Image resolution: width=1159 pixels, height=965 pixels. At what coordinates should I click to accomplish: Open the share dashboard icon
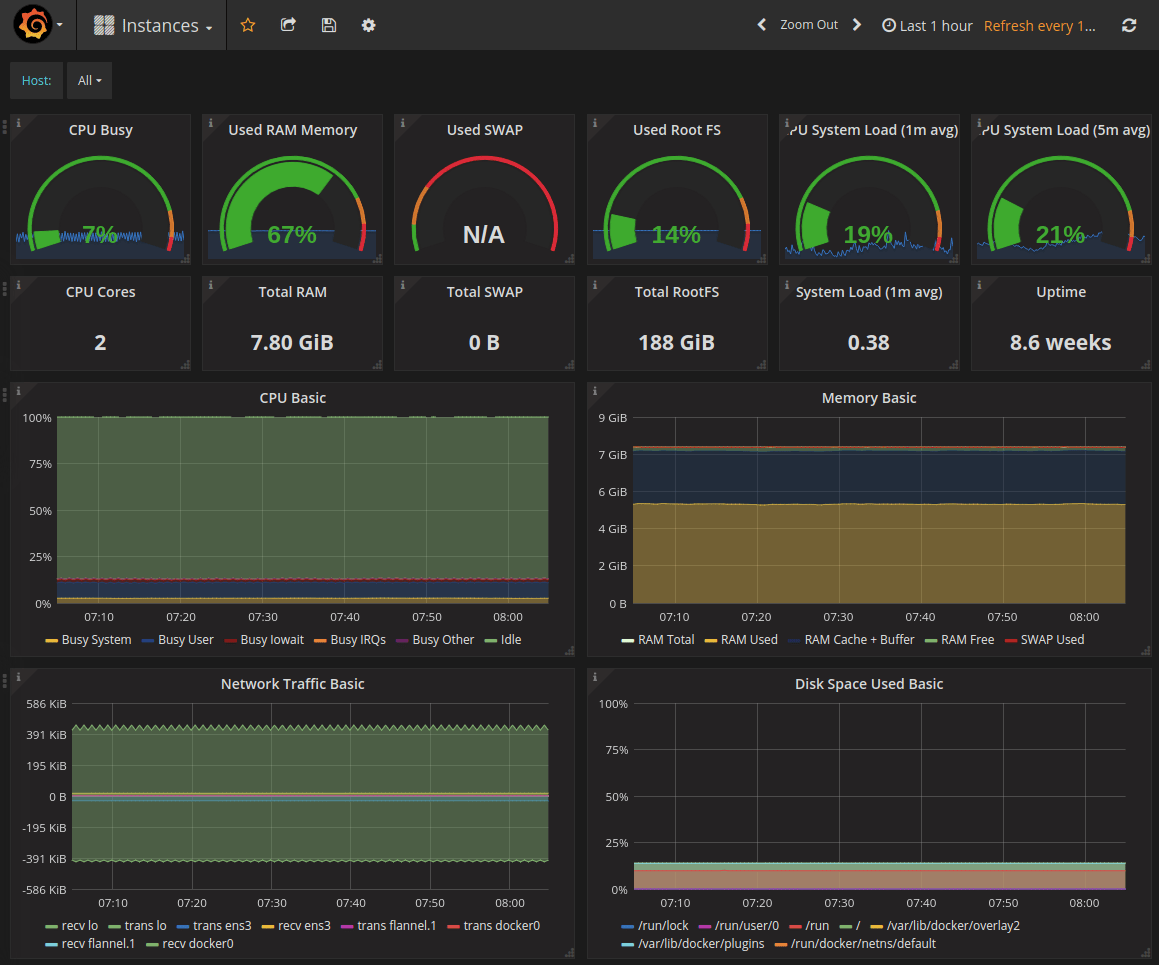pyautogui.click(x=288, y=25)
